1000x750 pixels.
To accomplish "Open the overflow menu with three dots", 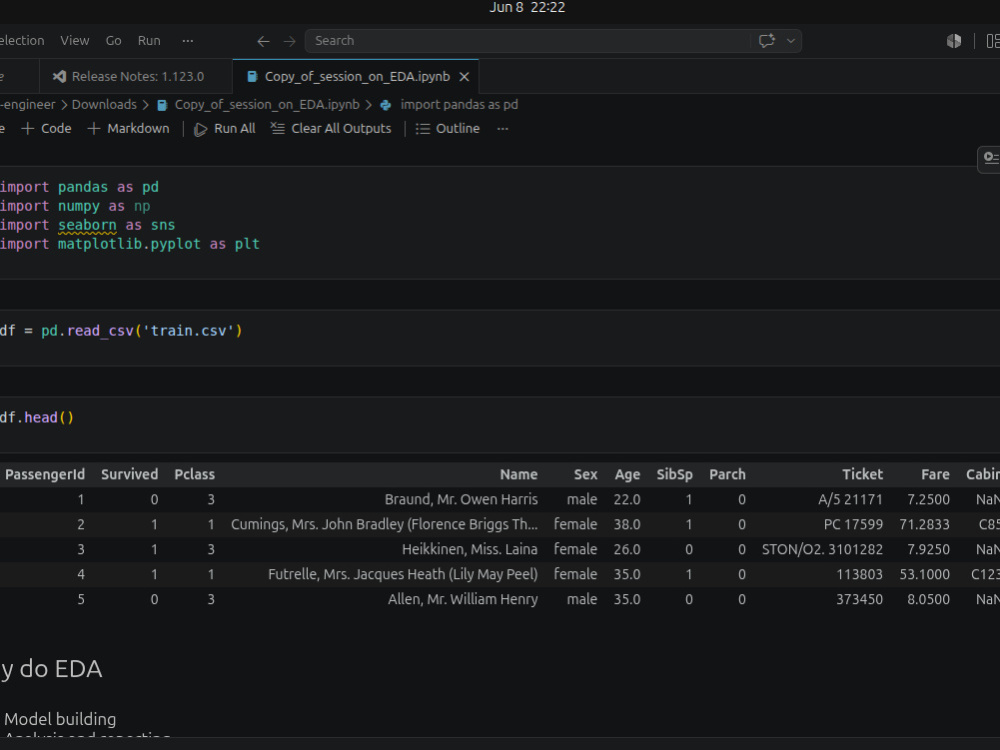I will [x=188, y=40].
